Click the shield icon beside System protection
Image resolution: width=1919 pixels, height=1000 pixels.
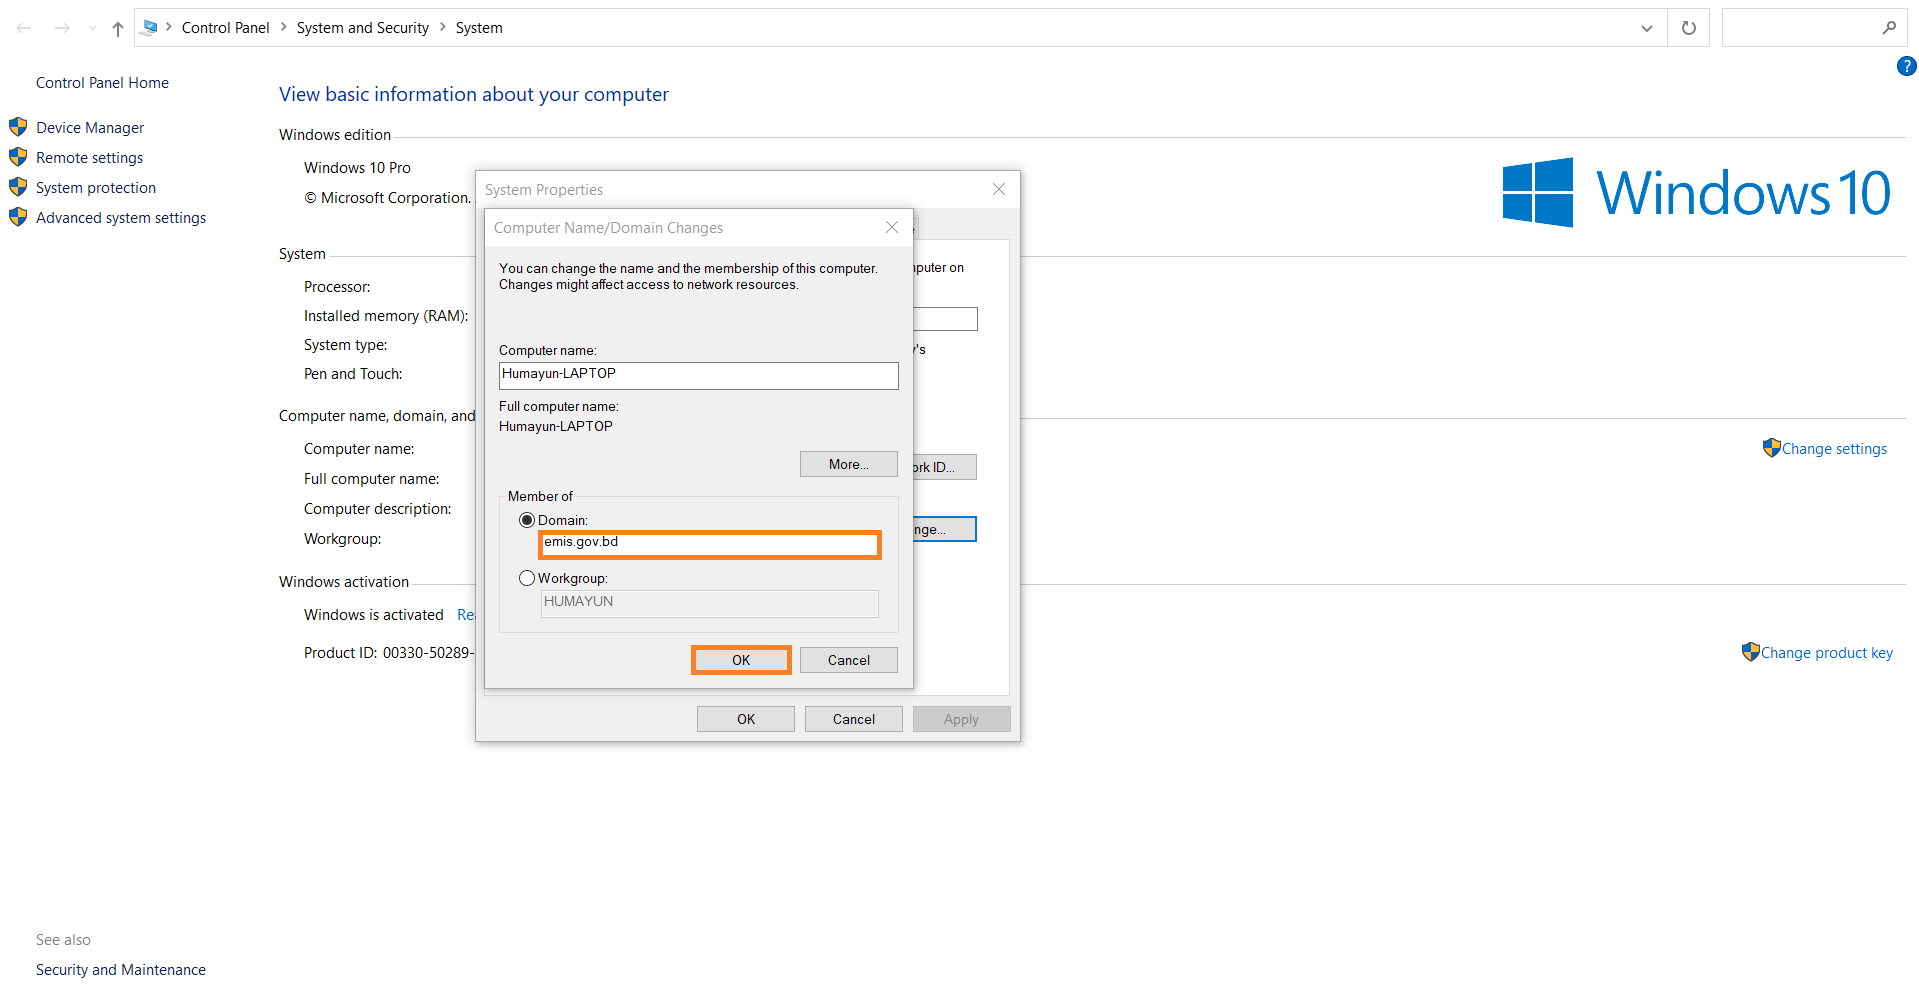pyautogui.click(x=18, y=187)
